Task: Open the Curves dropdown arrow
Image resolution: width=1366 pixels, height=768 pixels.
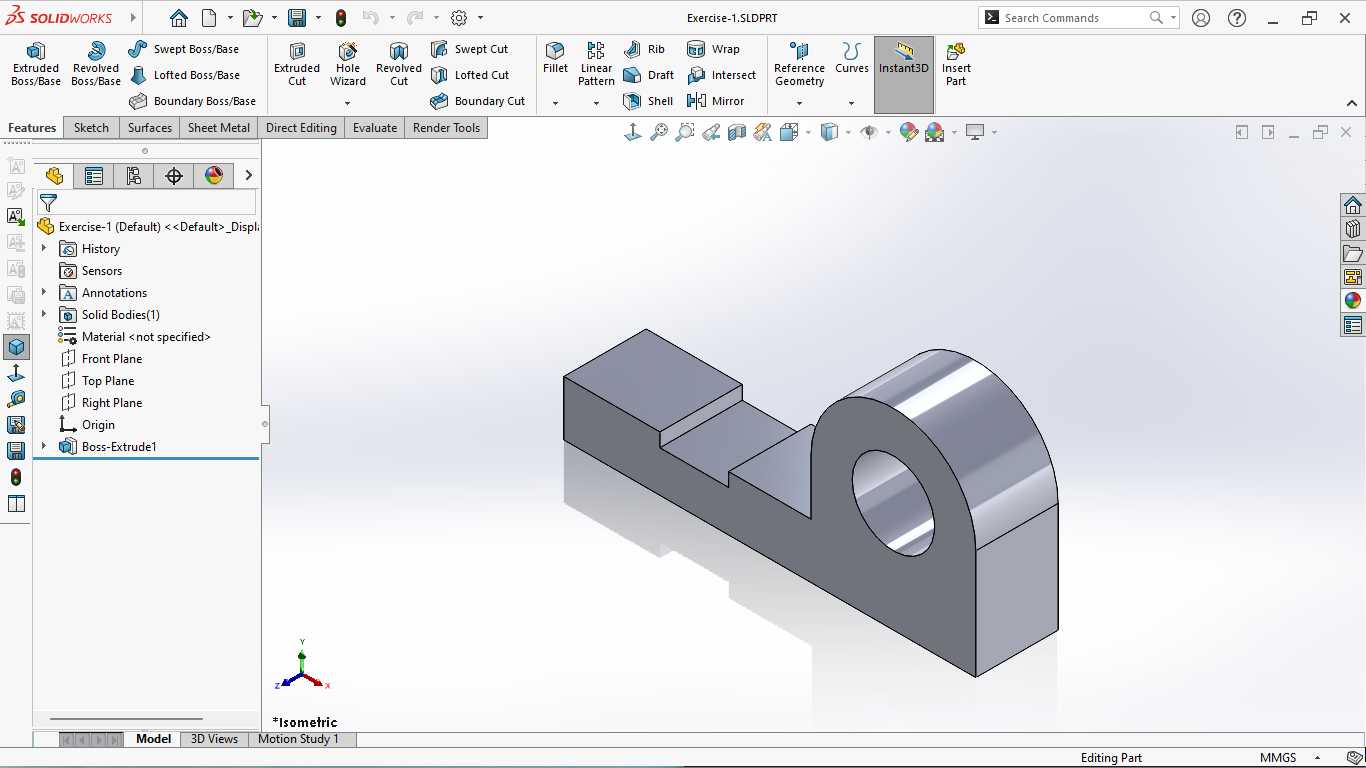Action: (852, 103)
